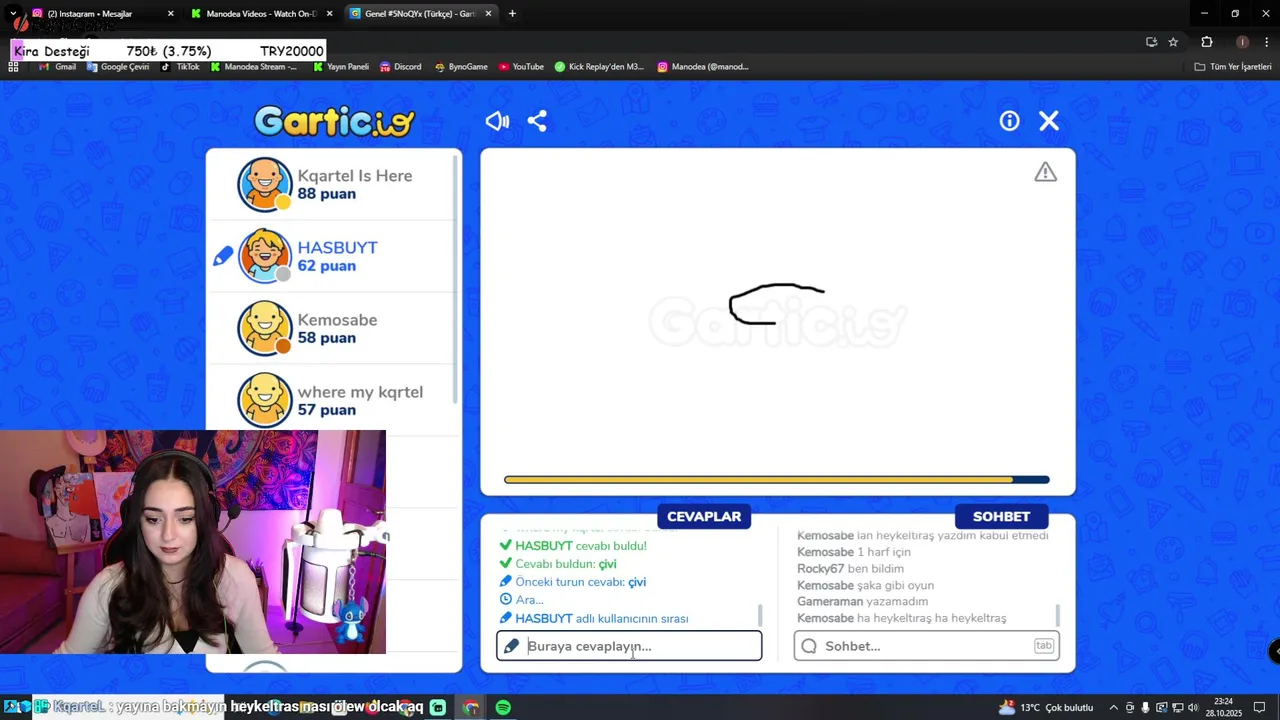1280x720 pixels.
Task: Open the bookmarks bar apps grid
Action: [x=13, y=67]
